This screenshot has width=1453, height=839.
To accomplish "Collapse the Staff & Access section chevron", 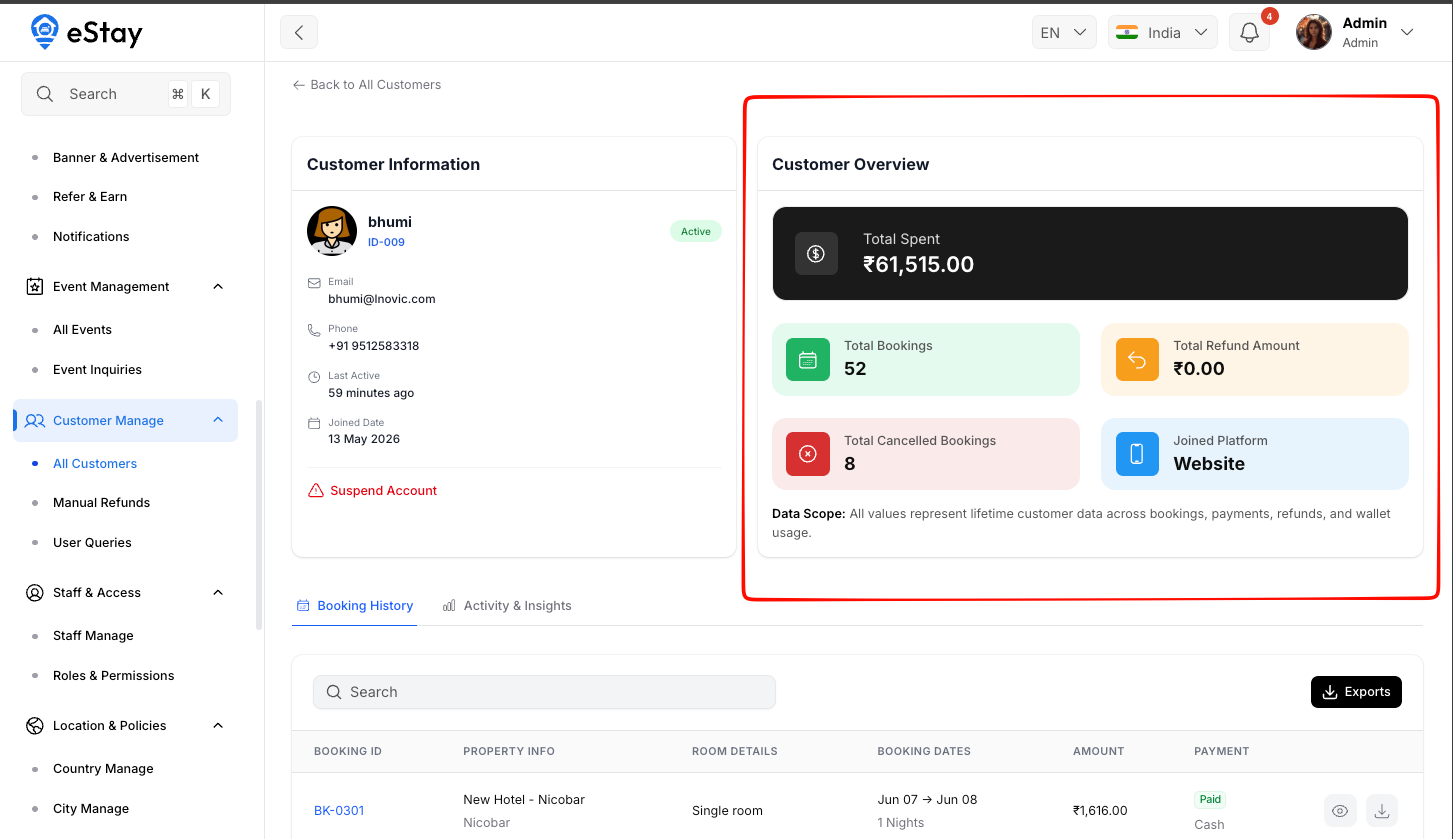I will 218,593.
